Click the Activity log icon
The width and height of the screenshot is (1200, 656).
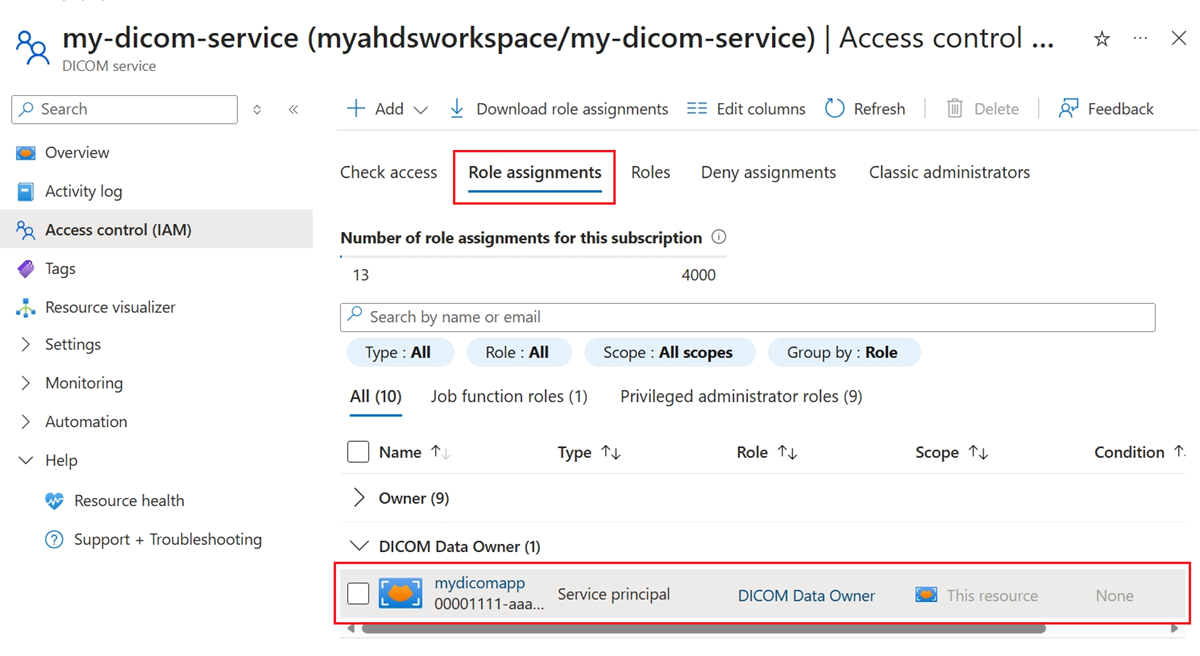(26, 191)
